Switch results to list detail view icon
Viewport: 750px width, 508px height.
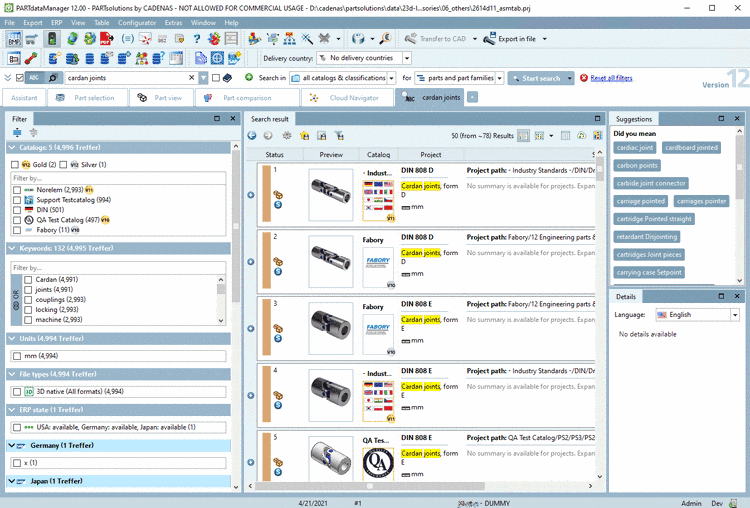pos(523,136)
